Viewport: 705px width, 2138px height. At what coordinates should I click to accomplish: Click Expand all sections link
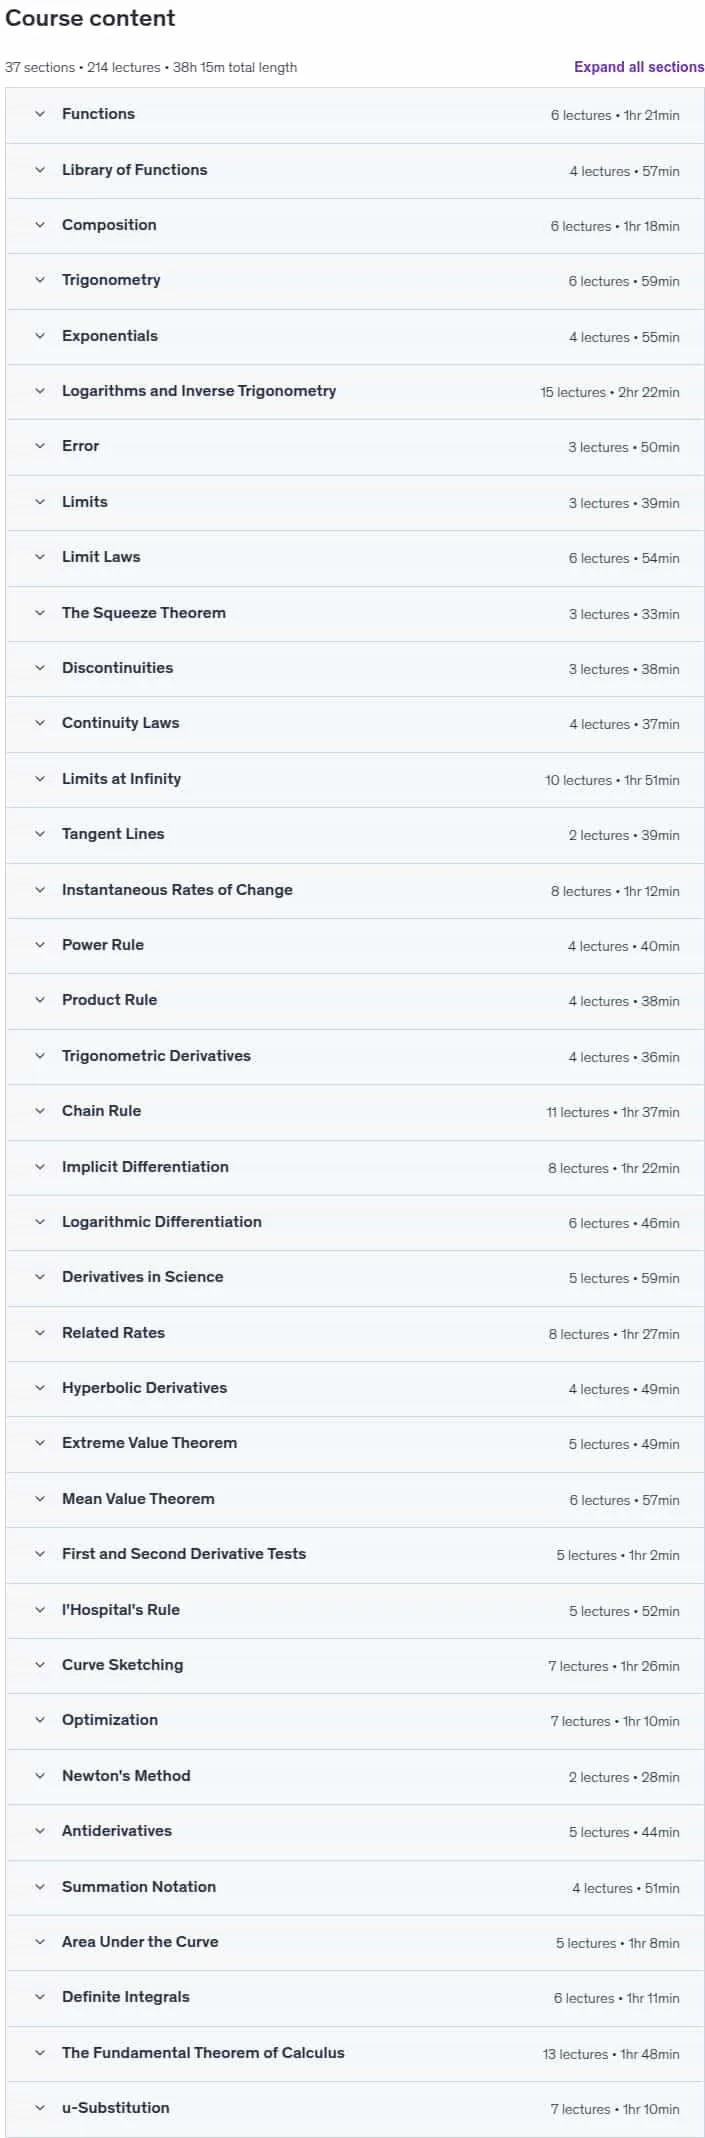coord(639,67)
